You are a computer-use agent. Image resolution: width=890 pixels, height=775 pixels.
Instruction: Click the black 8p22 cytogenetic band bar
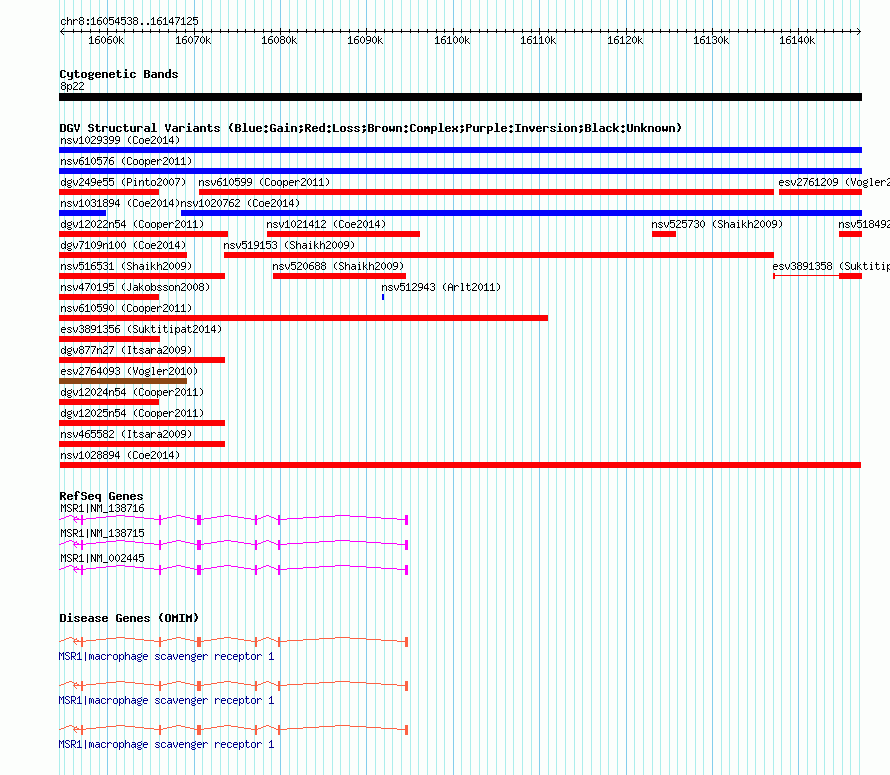(x=460, y=97)
